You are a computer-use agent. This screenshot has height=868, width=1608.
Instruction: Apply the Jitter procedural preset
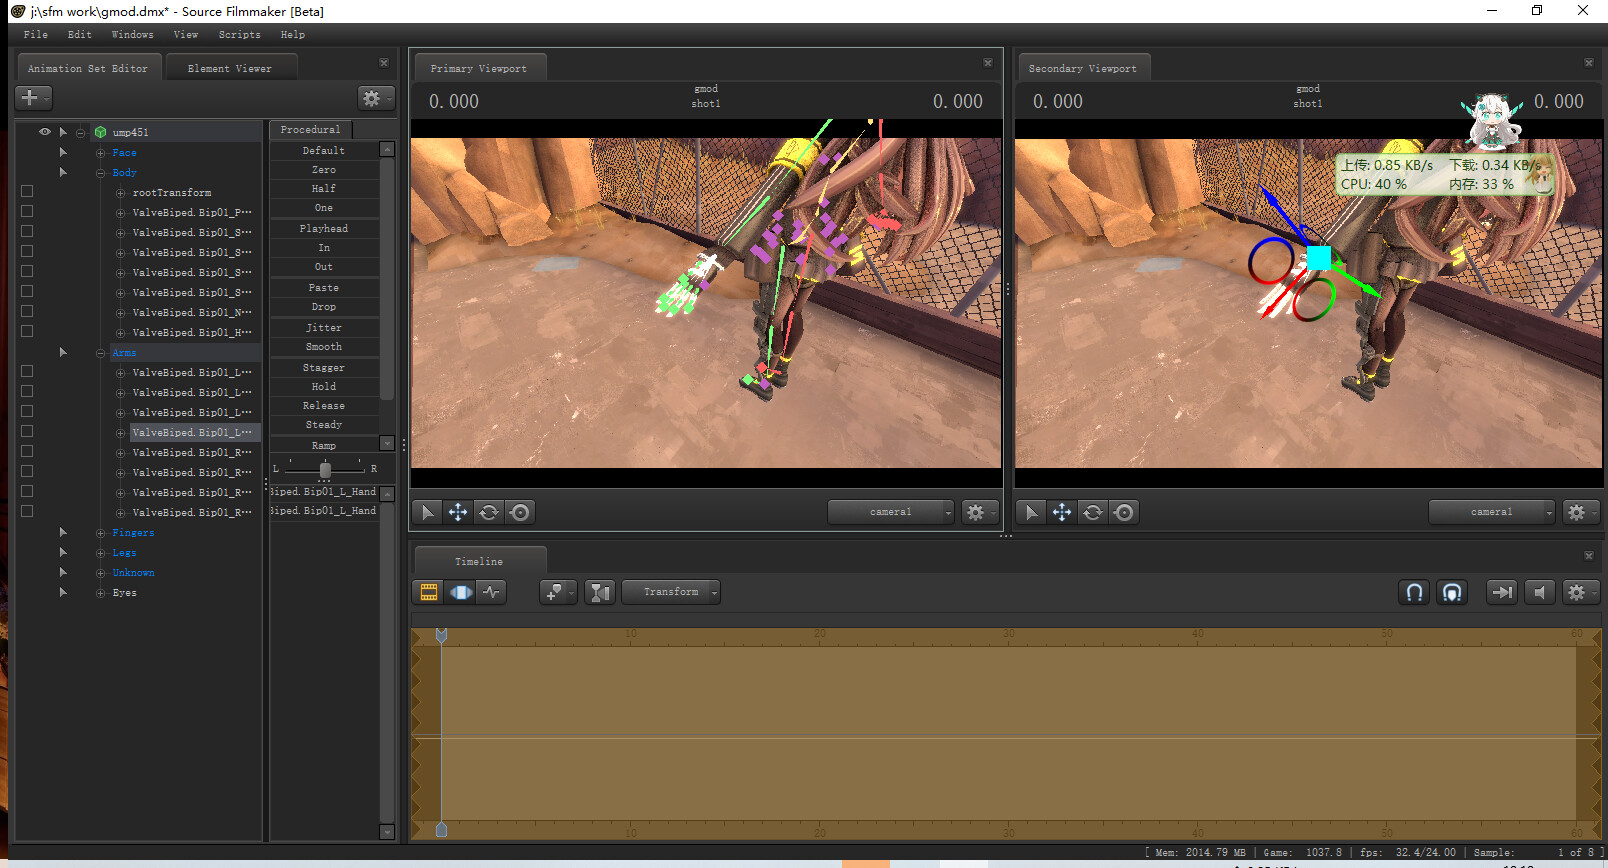tap(324, 328)
